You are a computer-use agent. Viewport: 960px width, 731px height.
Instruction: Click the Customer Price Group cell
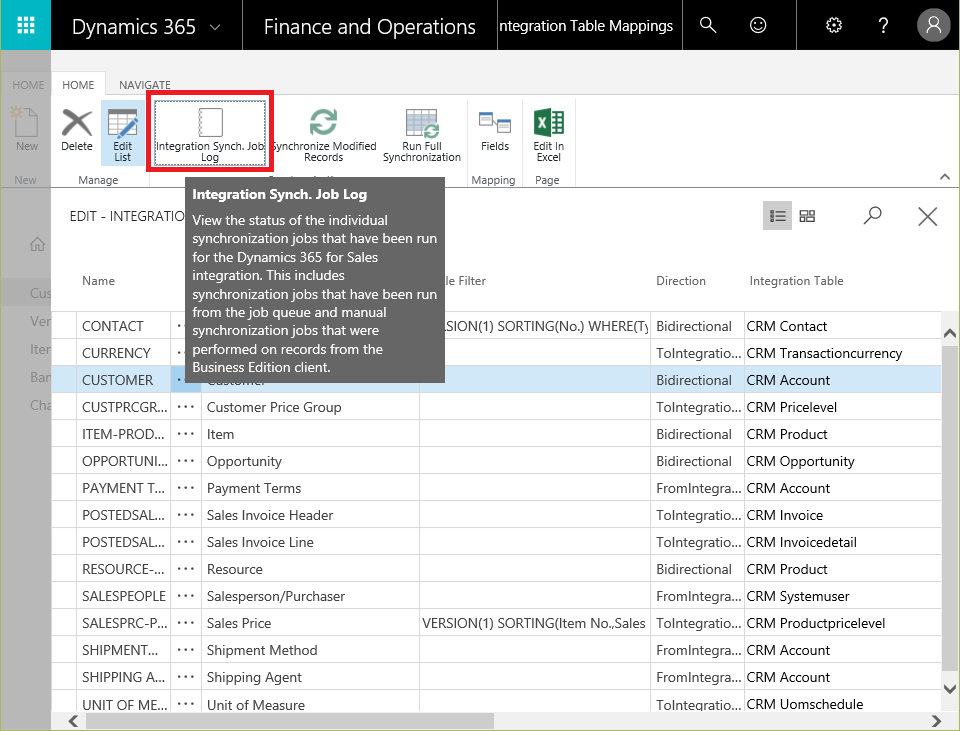click(x=310, y=407)
